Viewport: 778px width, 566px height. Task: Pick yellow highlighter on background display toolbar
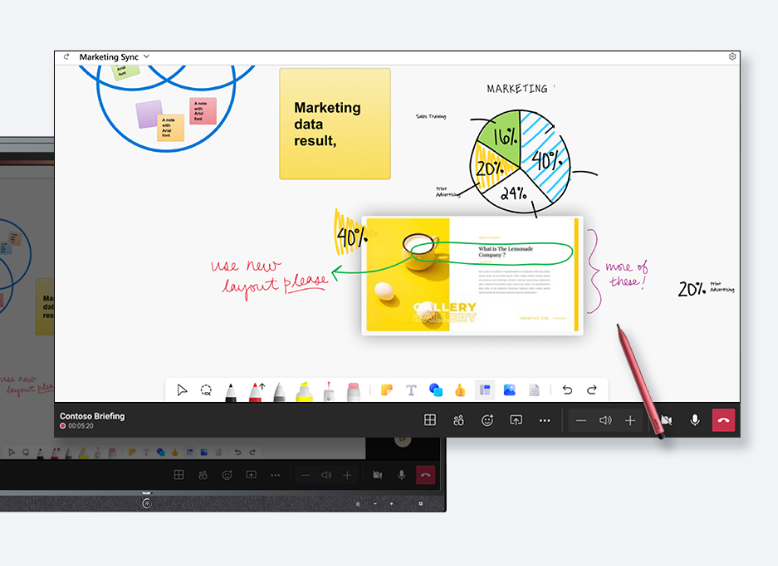point(83,452)
